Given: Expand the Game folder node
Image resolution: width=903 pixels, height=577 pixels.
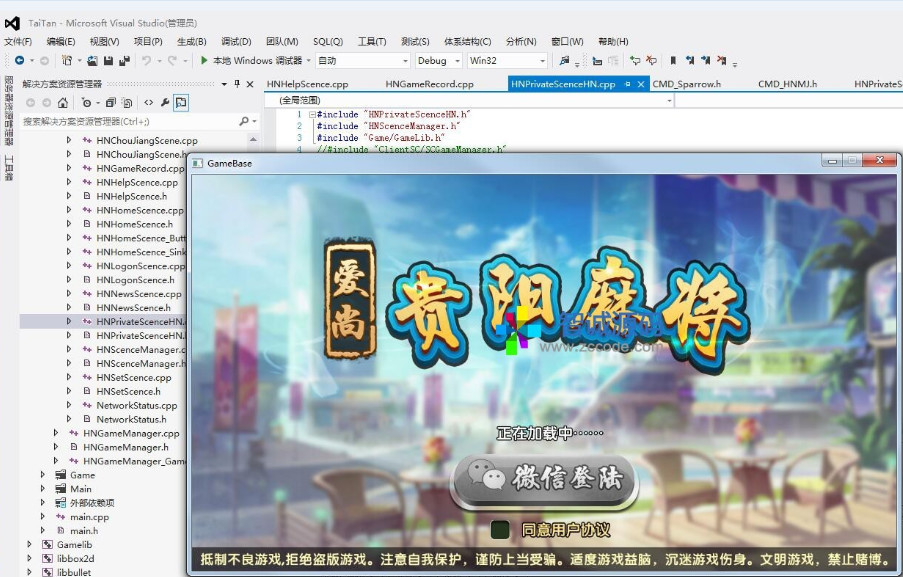Looking at the screenshot, I should 43,474.
